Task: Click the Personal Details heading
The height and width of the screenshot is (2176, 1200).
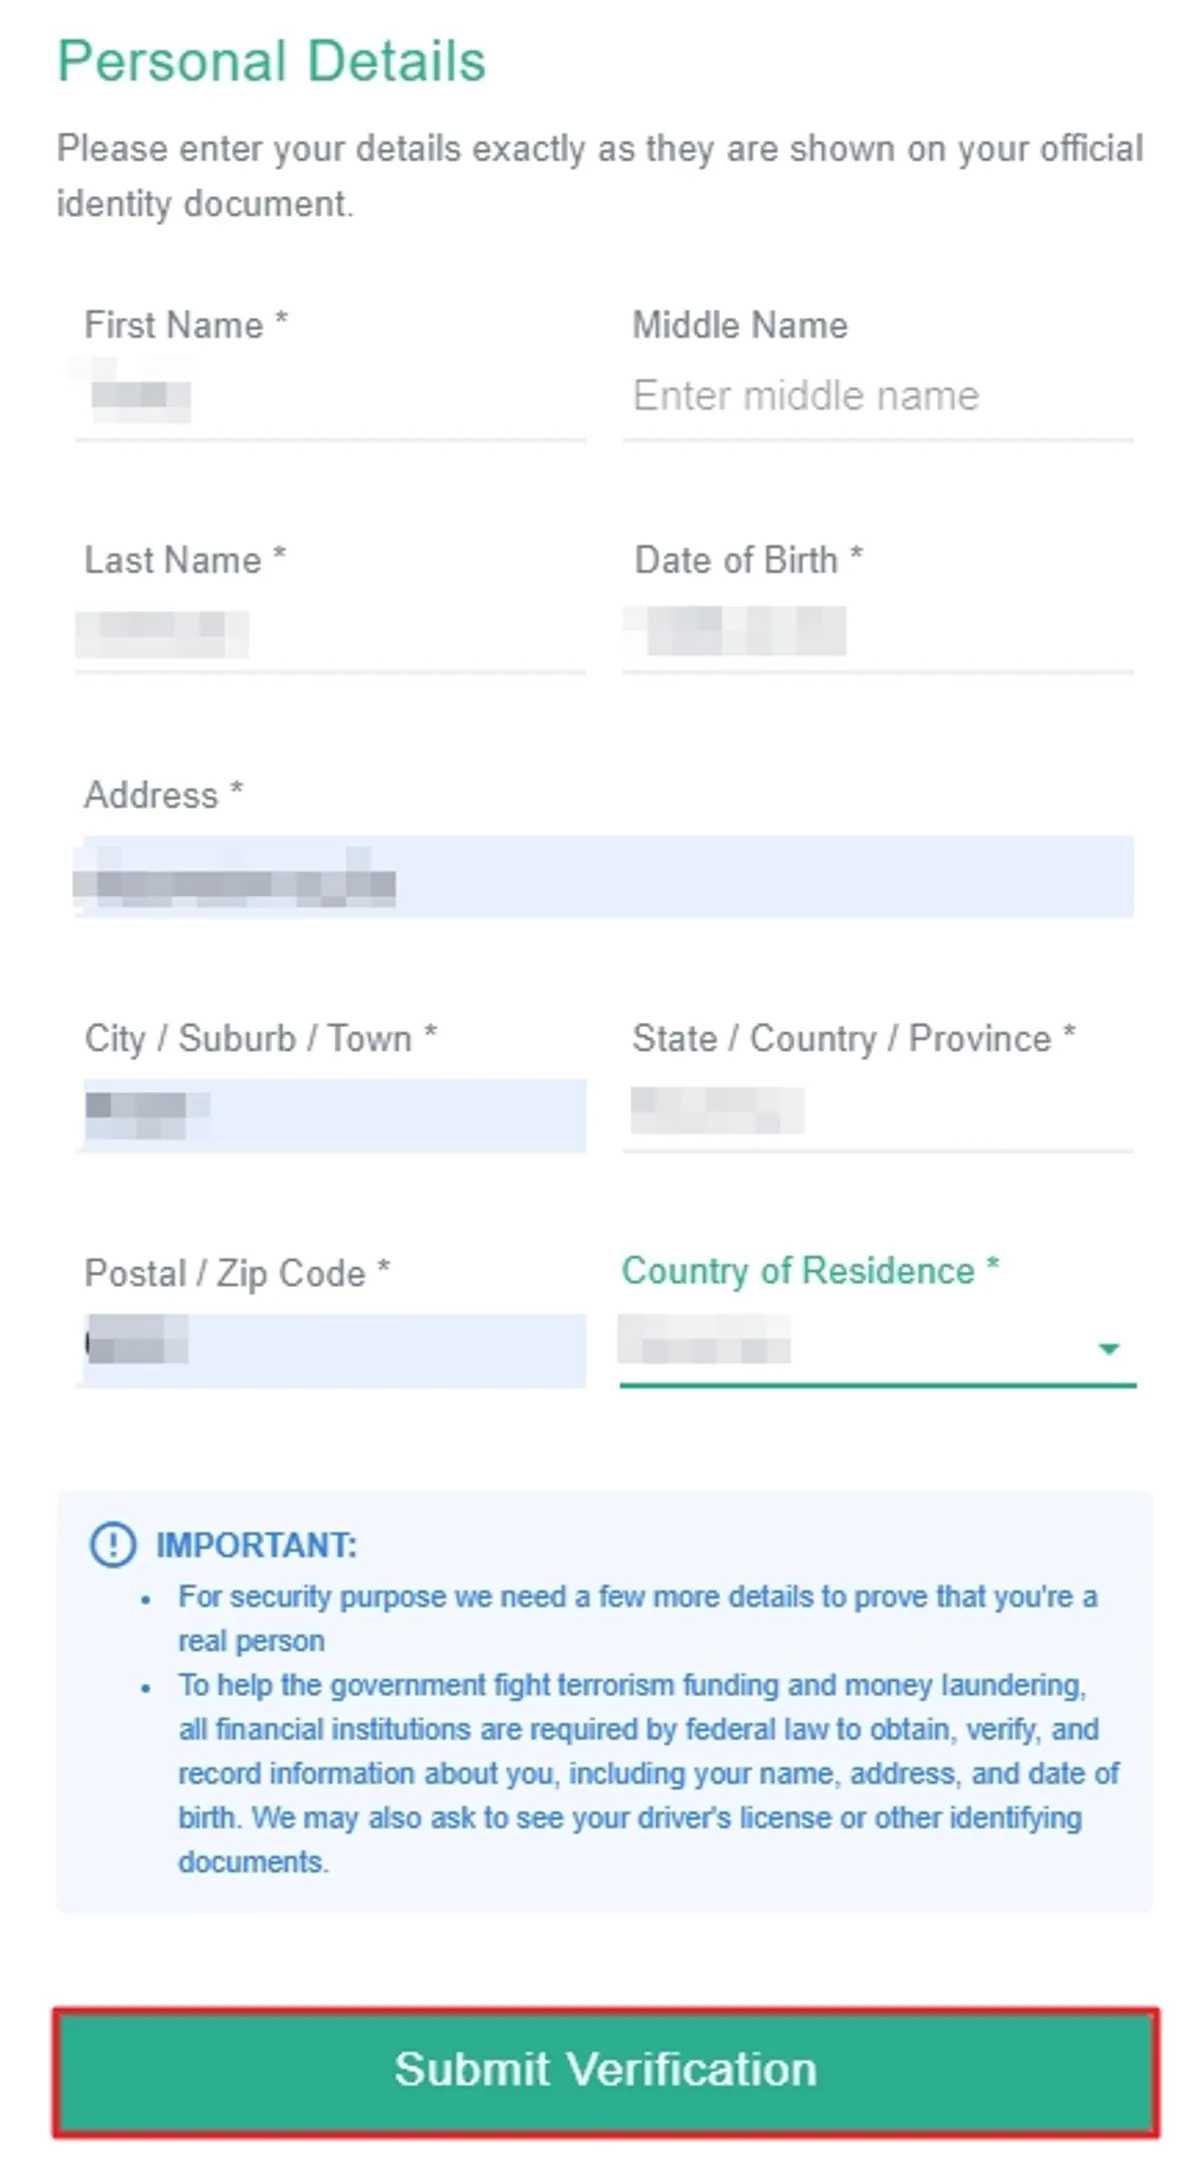Action: pos(272,61)
